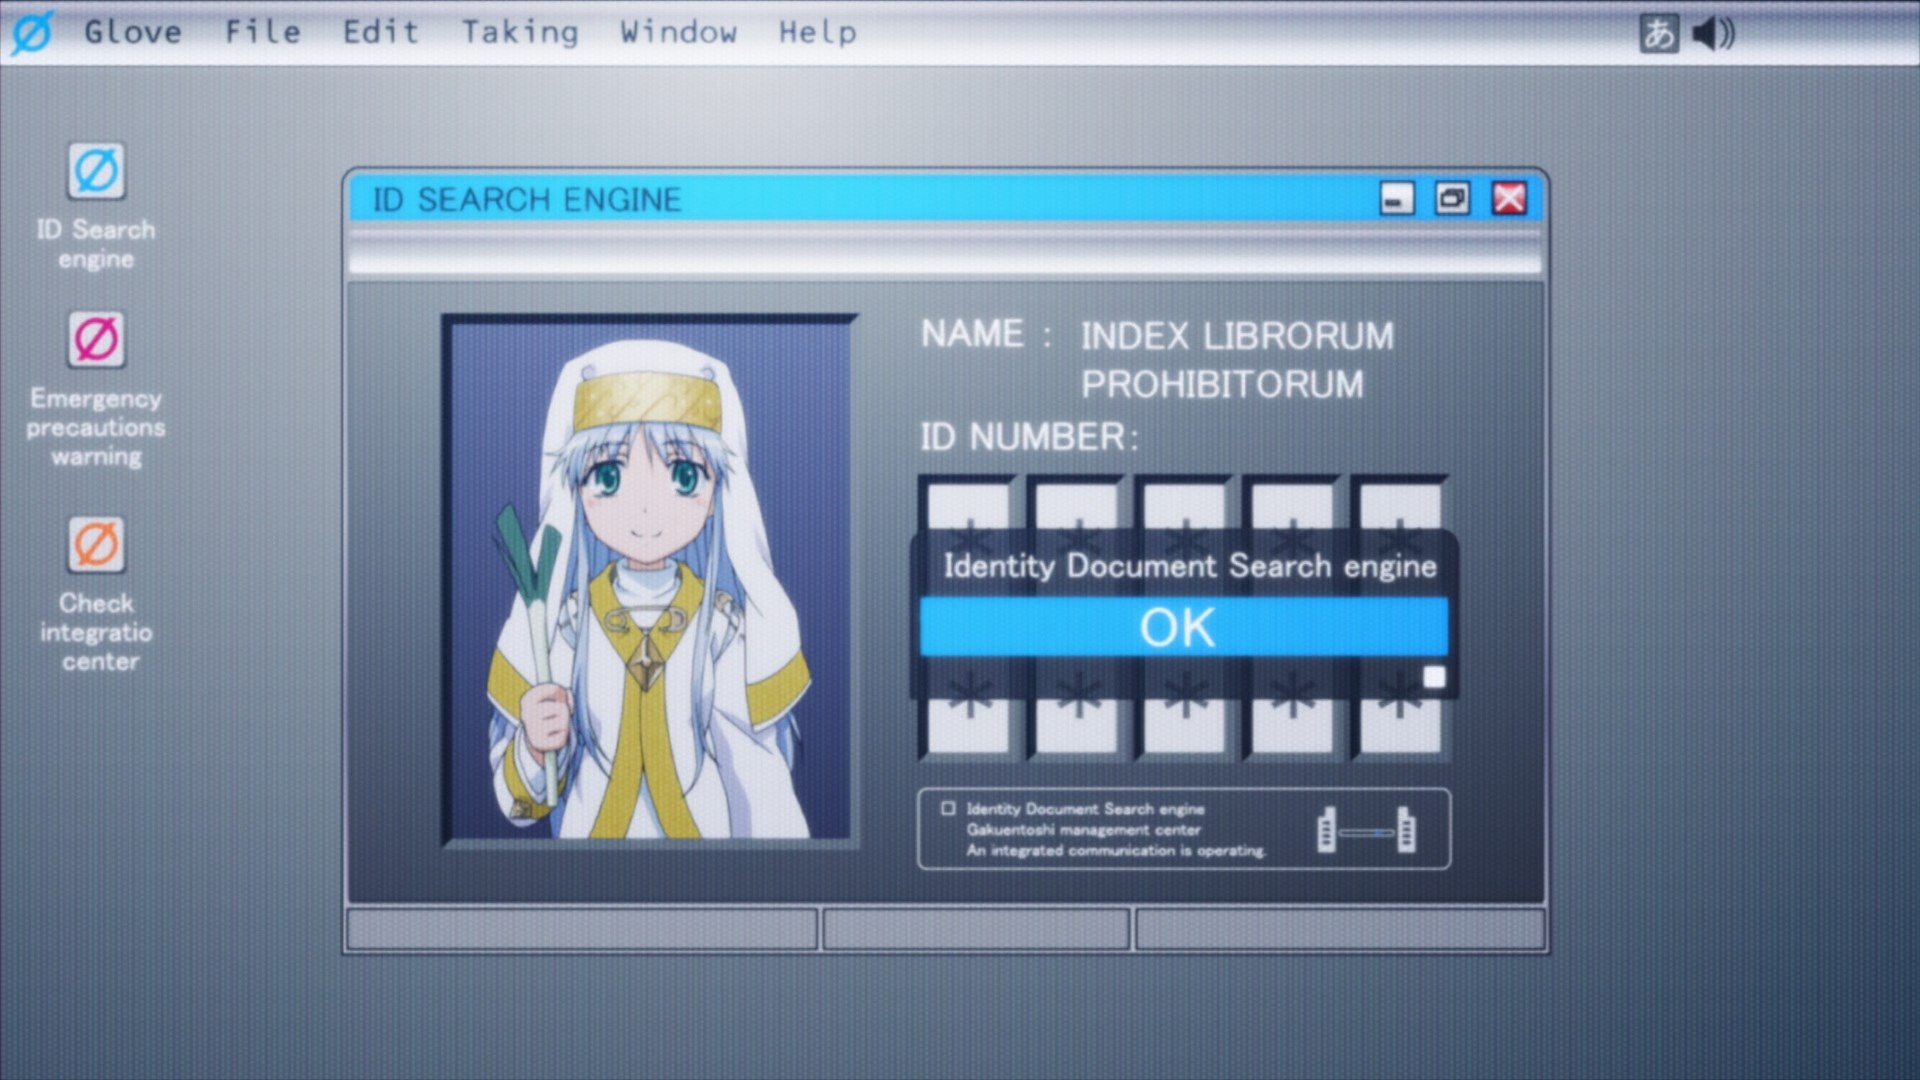Screen dimensions: 1920x1080
Task: Click the blue OK button
Action: (1183, 627)
